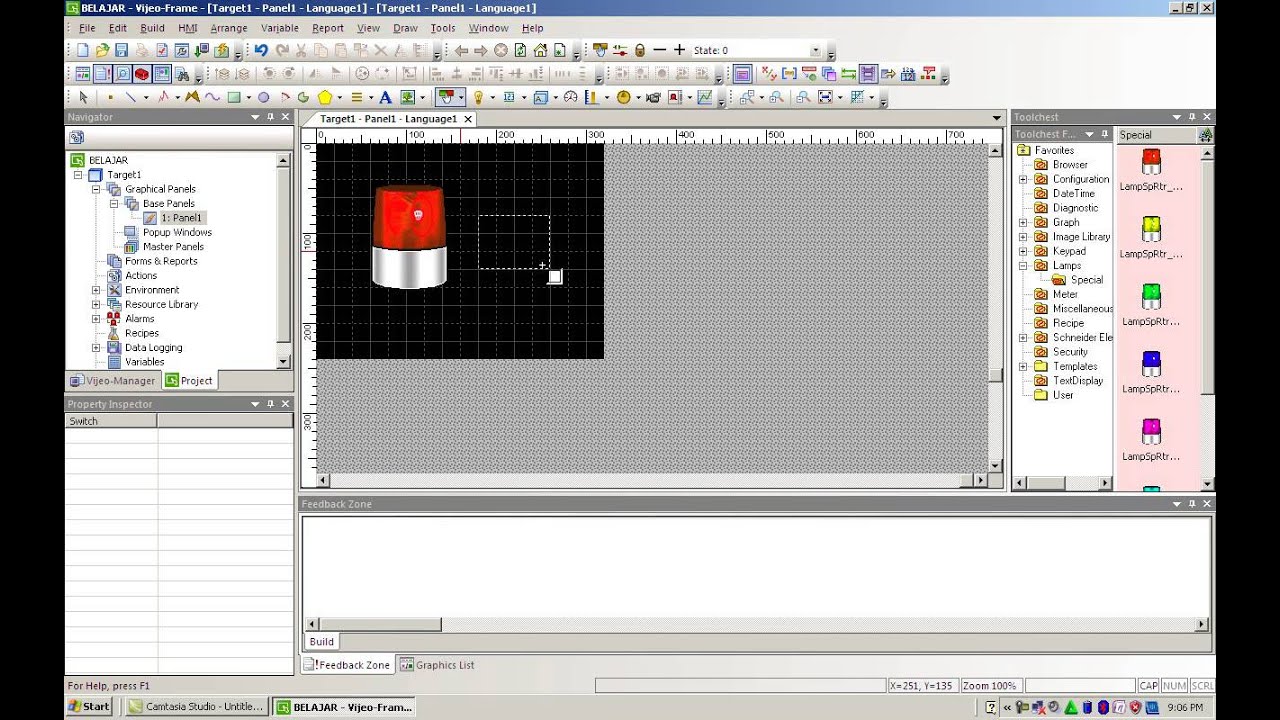Select the curved line drawing tool
This screenshot has width=1280, height=720.
coord(212,97)
